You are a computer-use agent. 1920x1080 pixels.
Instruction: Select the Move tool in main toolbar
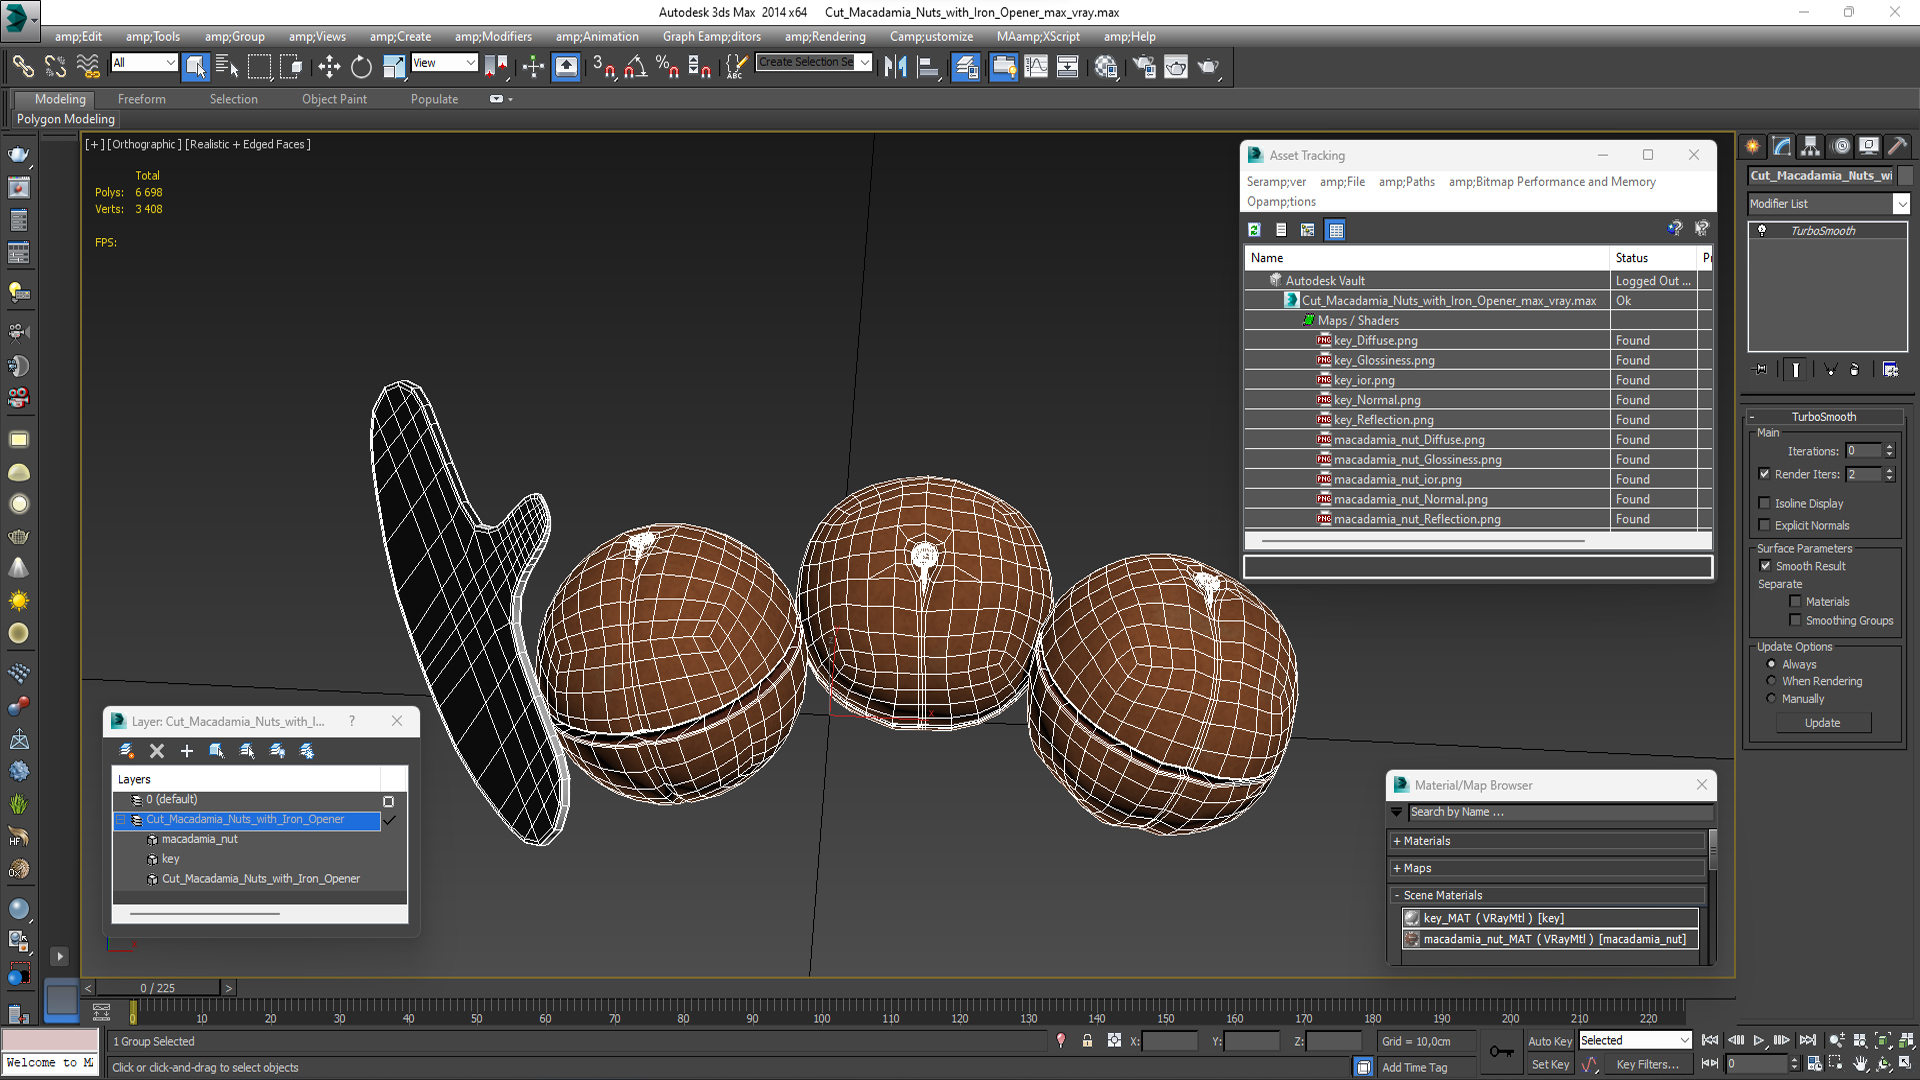tap(329, 67)
